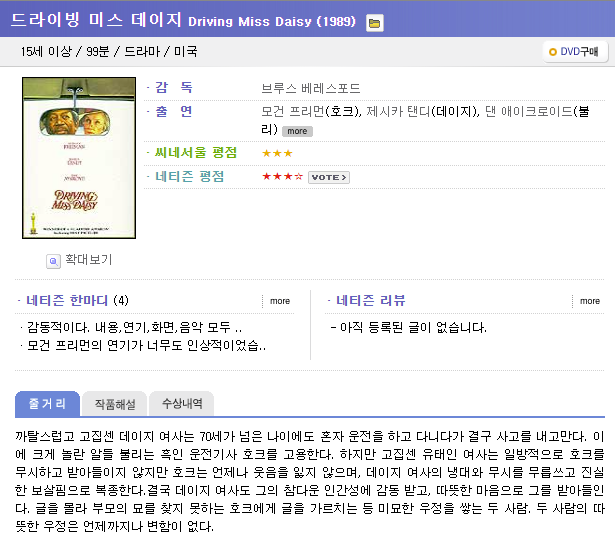Click the VOTE button for 네티즌 평점
This screenshot has height=544, width=615.
[328, 177]
